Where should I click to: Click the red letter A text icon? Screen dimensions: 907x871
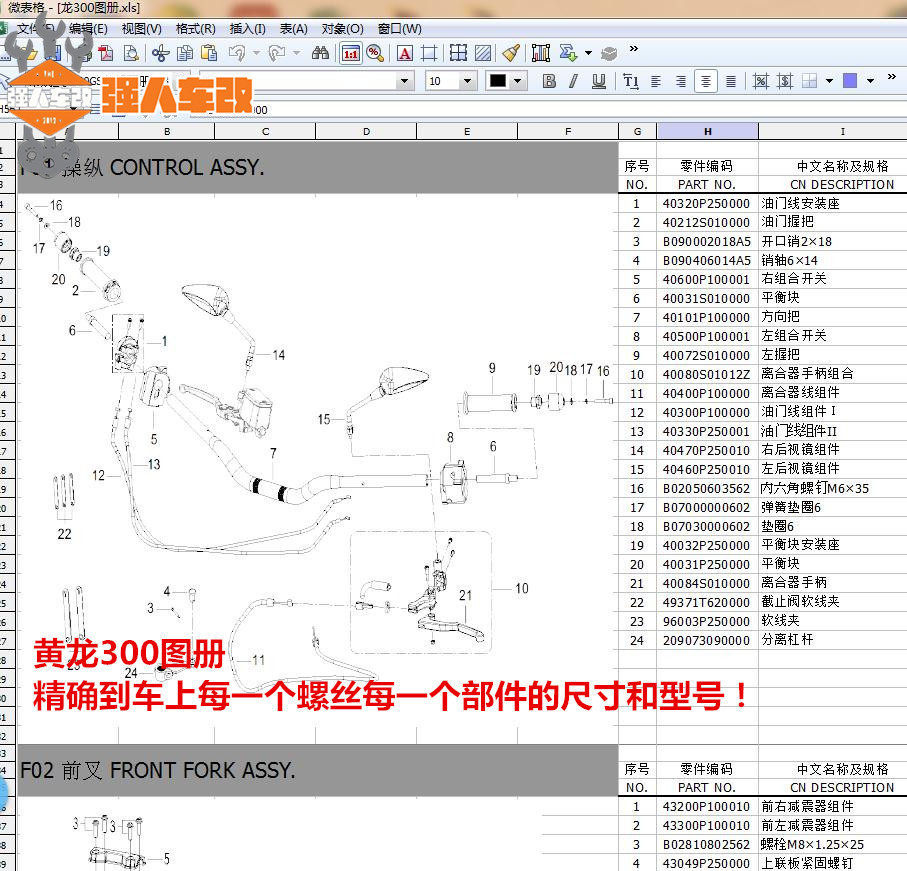point(405,54)
